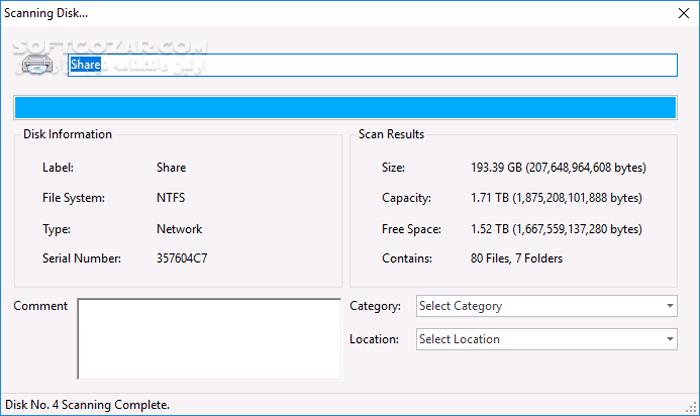700x416 pixels.
Task: Click the Serial Number: label
Action: [82, 258]
